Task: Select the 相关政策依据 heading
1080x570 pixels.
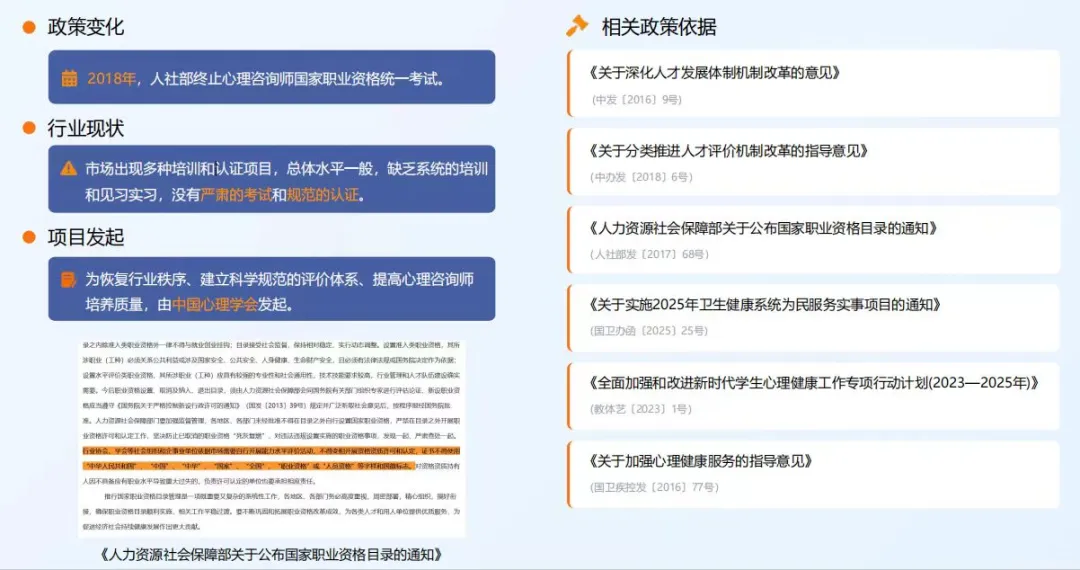Action: [659, 27]
